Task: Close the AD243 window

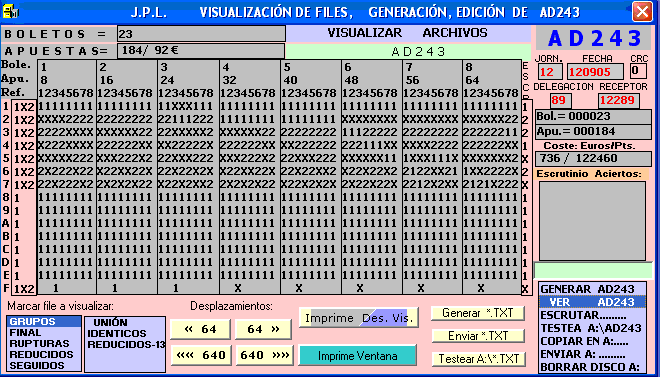Action: point(642,12)
